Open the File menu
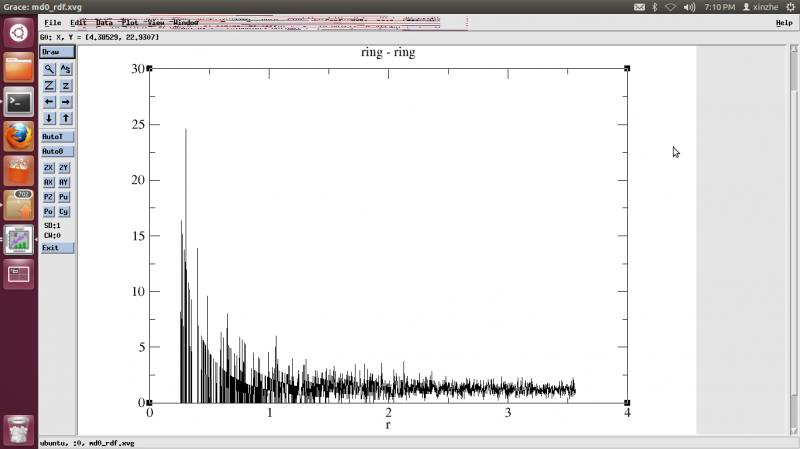This screenshot has width=800, height=449. click(x=52, y=22)
